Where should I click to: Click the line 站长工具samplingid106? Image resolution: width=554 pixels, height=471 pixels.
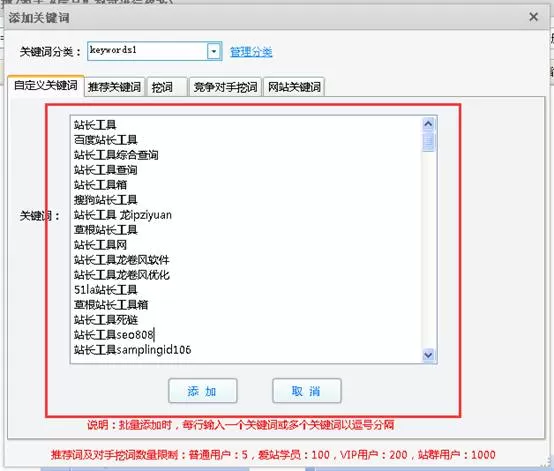132,350
